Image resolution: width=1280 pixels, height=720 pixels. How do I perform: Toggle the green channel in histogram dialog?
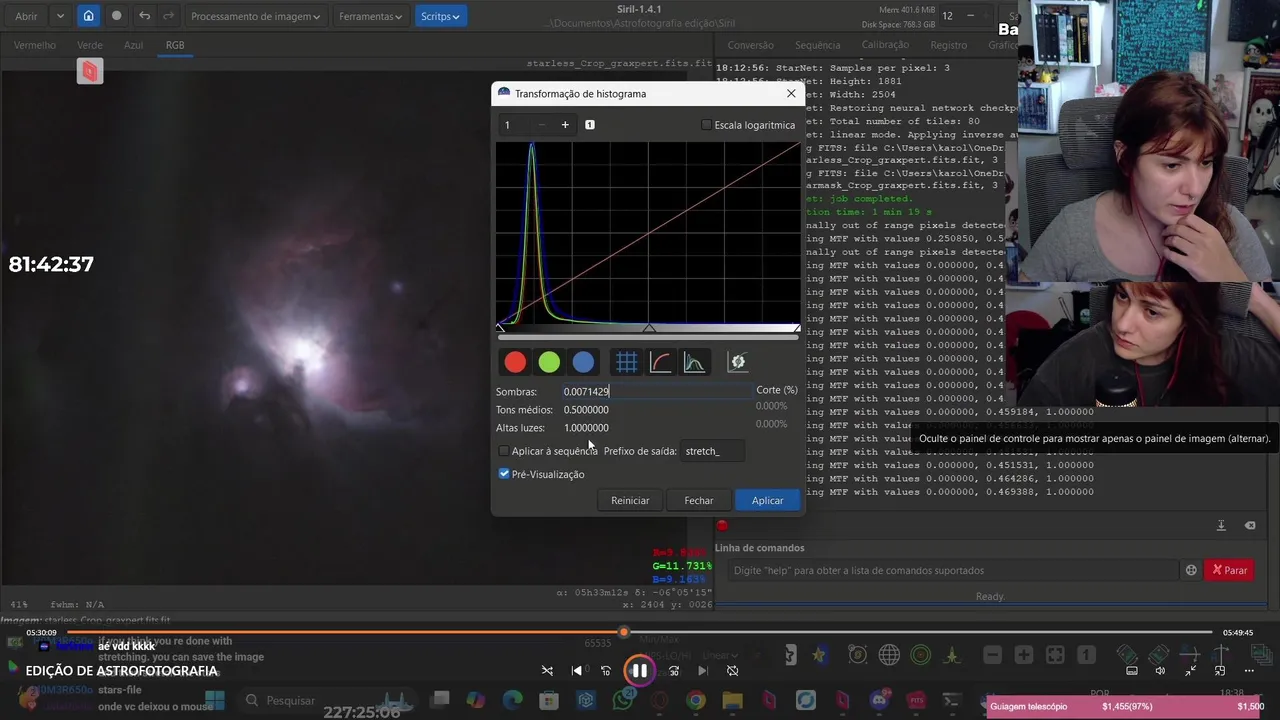coord(549,362)
